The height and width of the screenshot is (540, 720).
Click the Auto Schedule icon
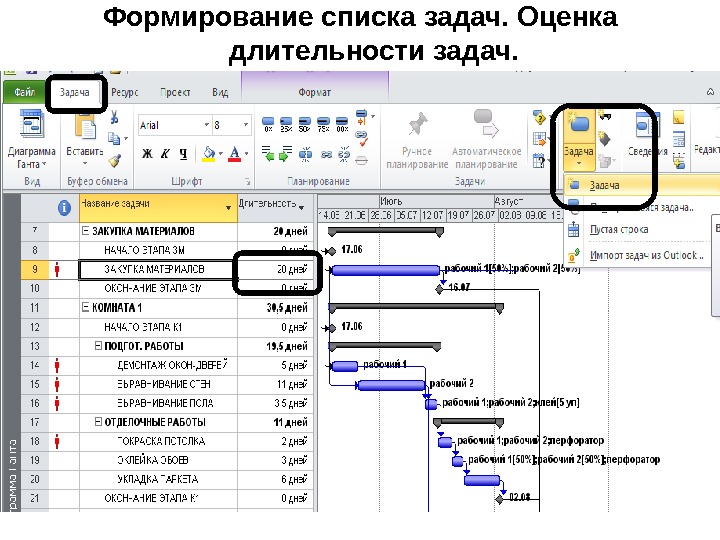[486, 123]
